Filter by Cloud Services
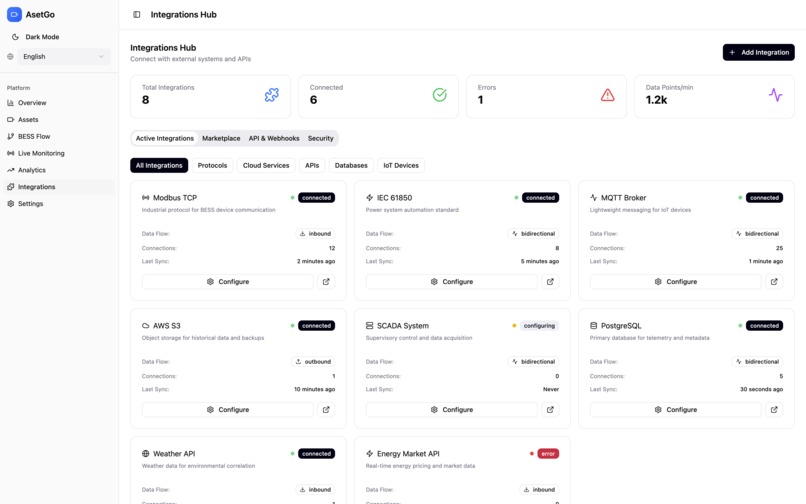This screenshot has width=806, height=504. point(266,166)
